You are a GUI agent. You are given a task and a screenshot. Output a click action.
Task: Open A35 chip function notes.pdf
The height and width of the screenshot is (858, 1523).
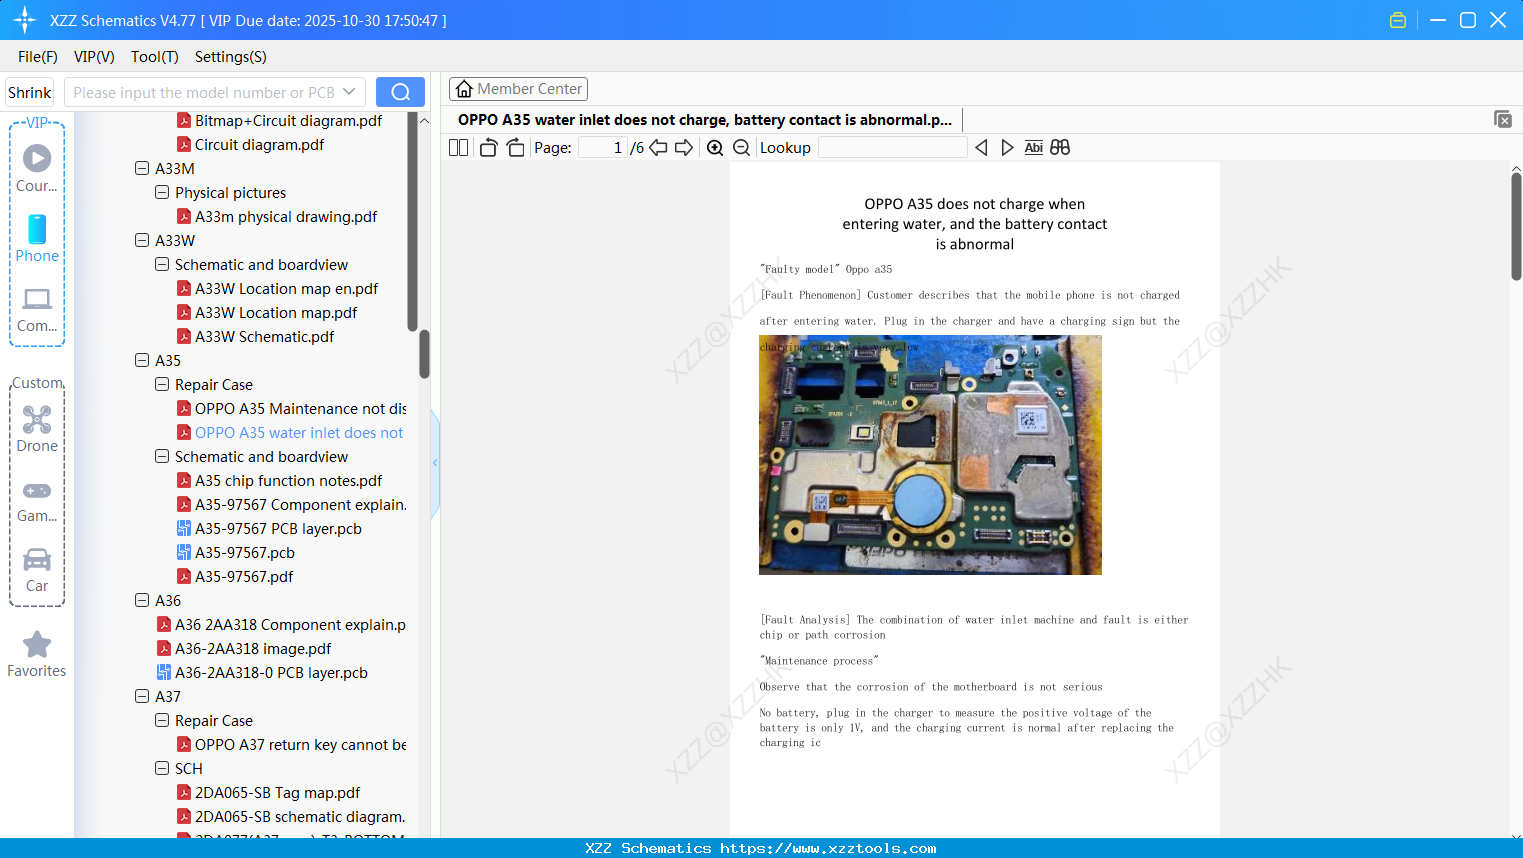coord(288,480)
